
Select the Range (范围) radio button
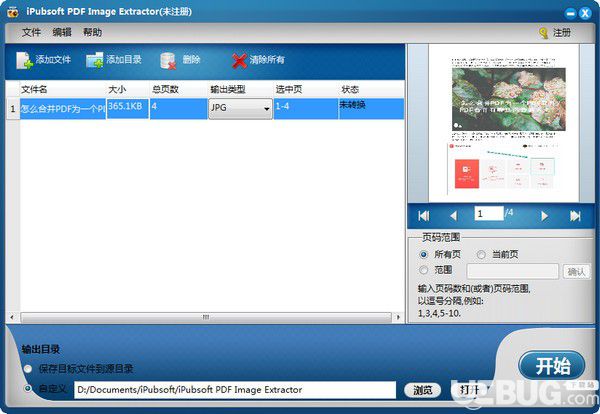tap(424, 270)
